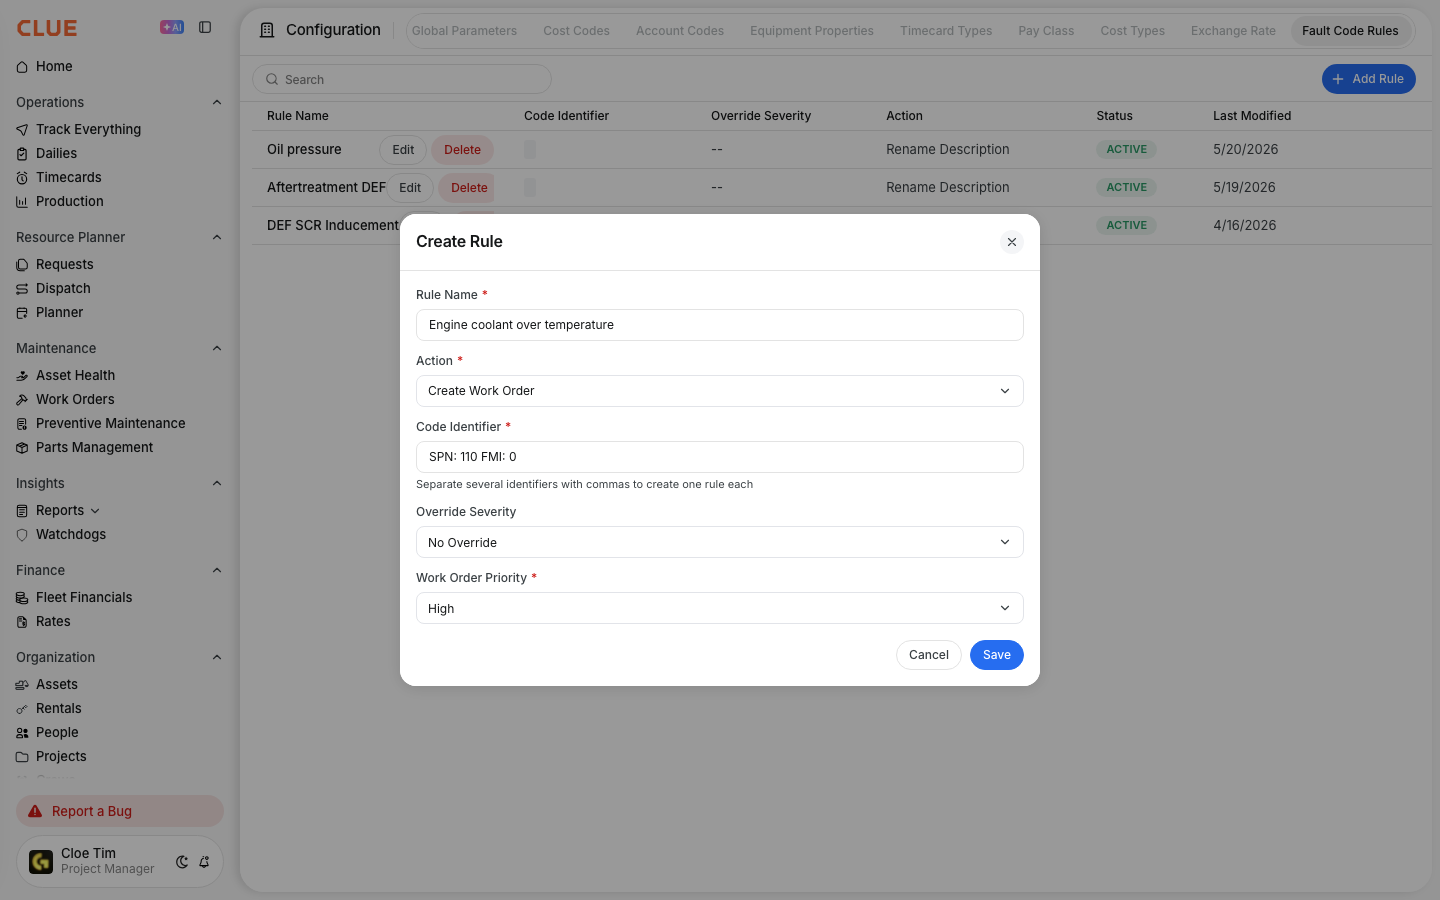1440x900 pixels.
Task: Switch to the Equipment Properties tab
Action: pos(812,31)
